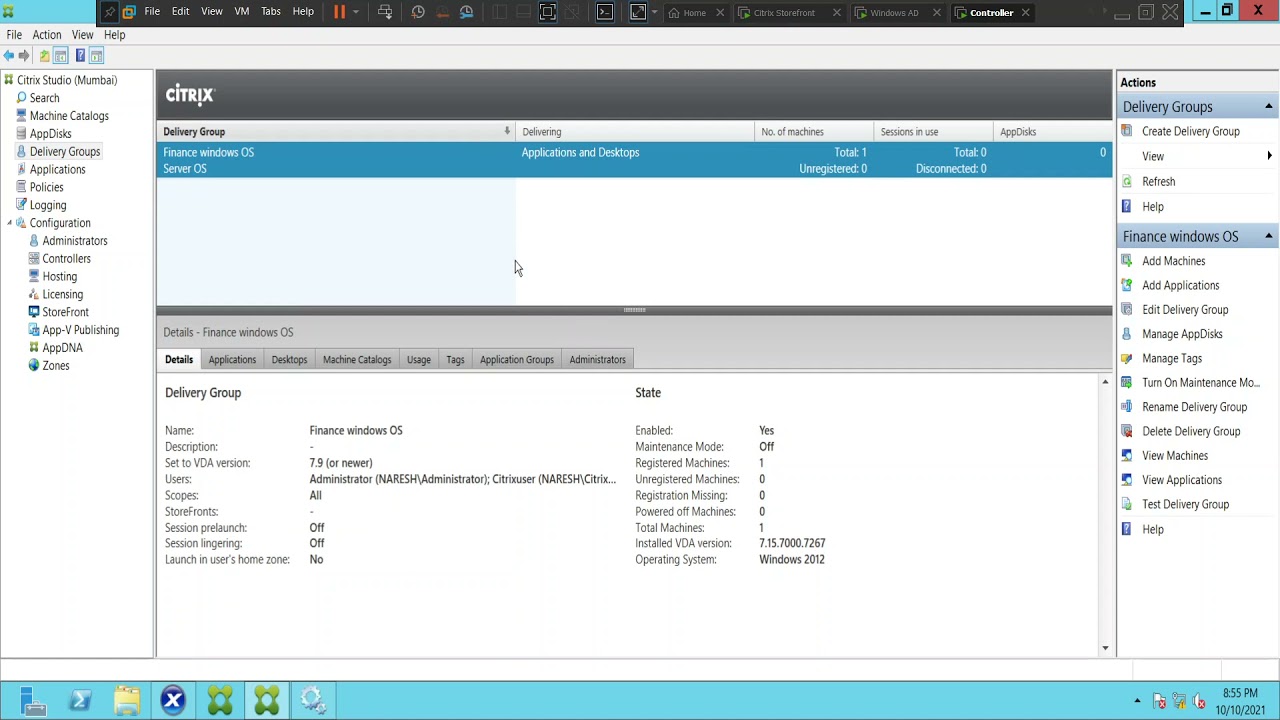Open the VMware File menu
The image size is (1280, 720).
[x=152, y=12]
